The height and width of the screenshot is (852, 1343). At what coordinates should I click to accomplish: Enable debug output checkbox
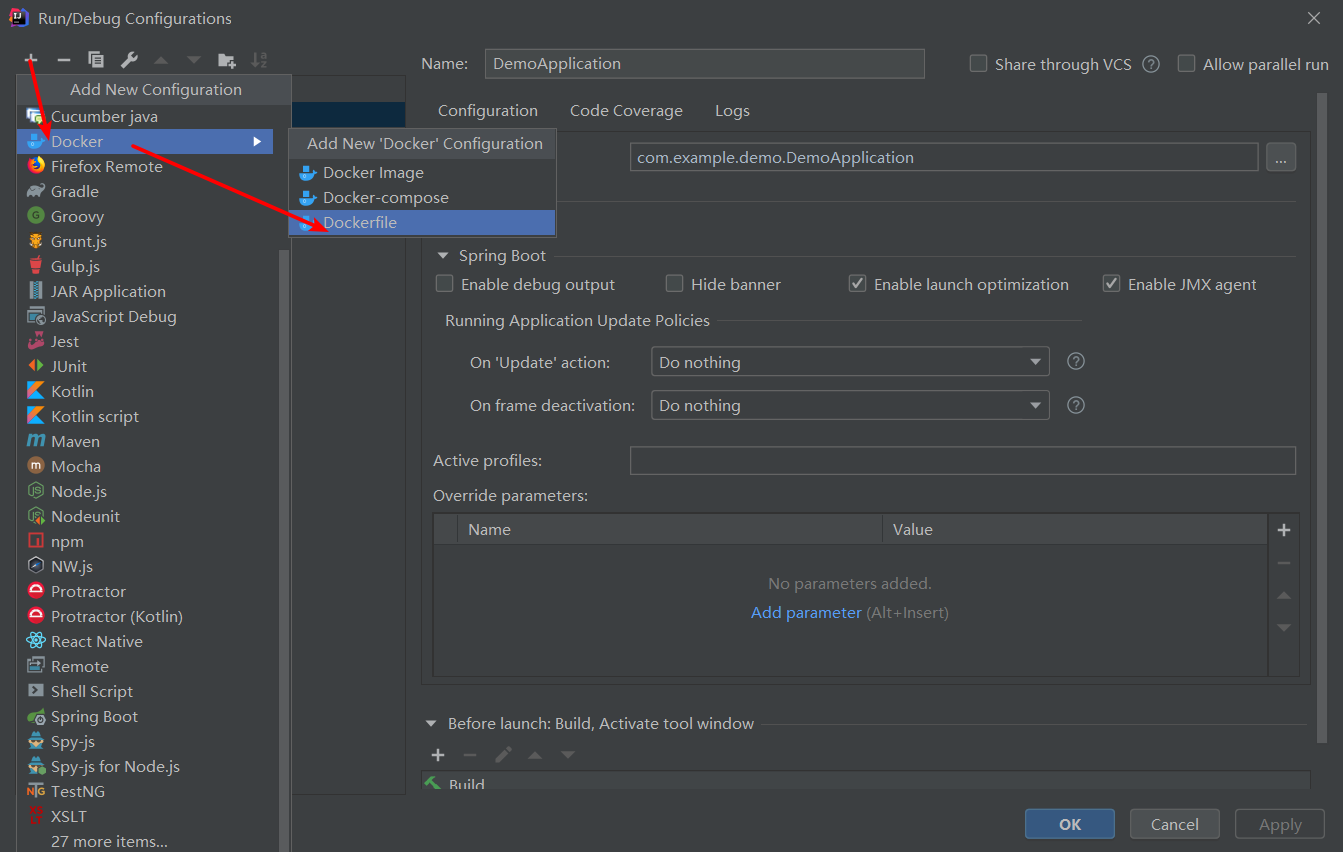445,284
